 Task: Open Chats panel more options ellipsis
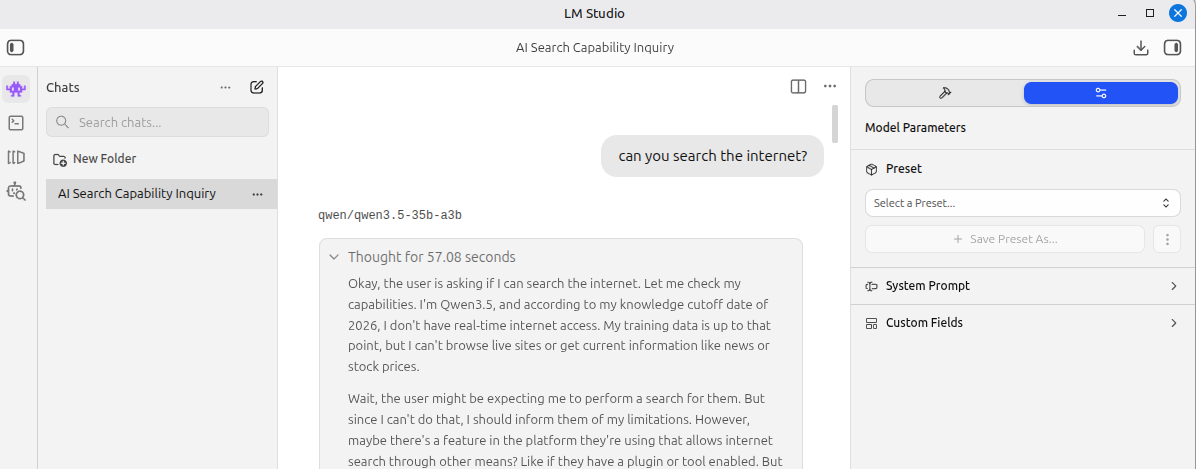pos(226,87)
